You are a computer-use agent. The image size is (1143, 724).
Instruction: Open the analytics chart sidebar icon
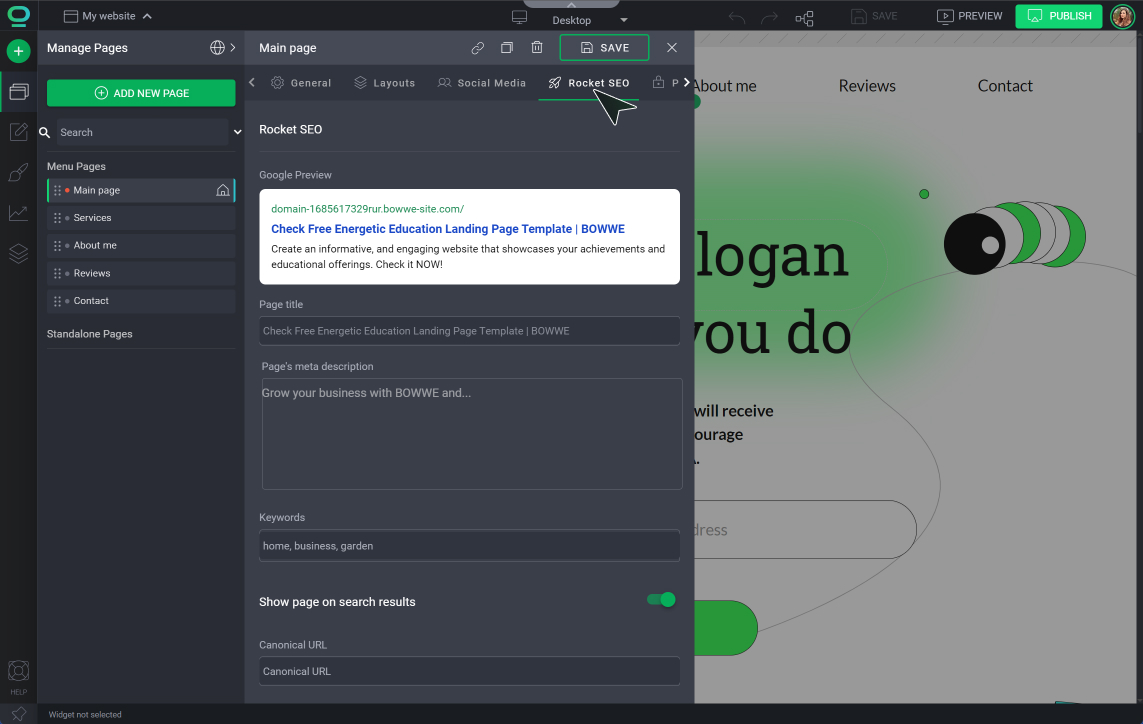click(18, 213)
